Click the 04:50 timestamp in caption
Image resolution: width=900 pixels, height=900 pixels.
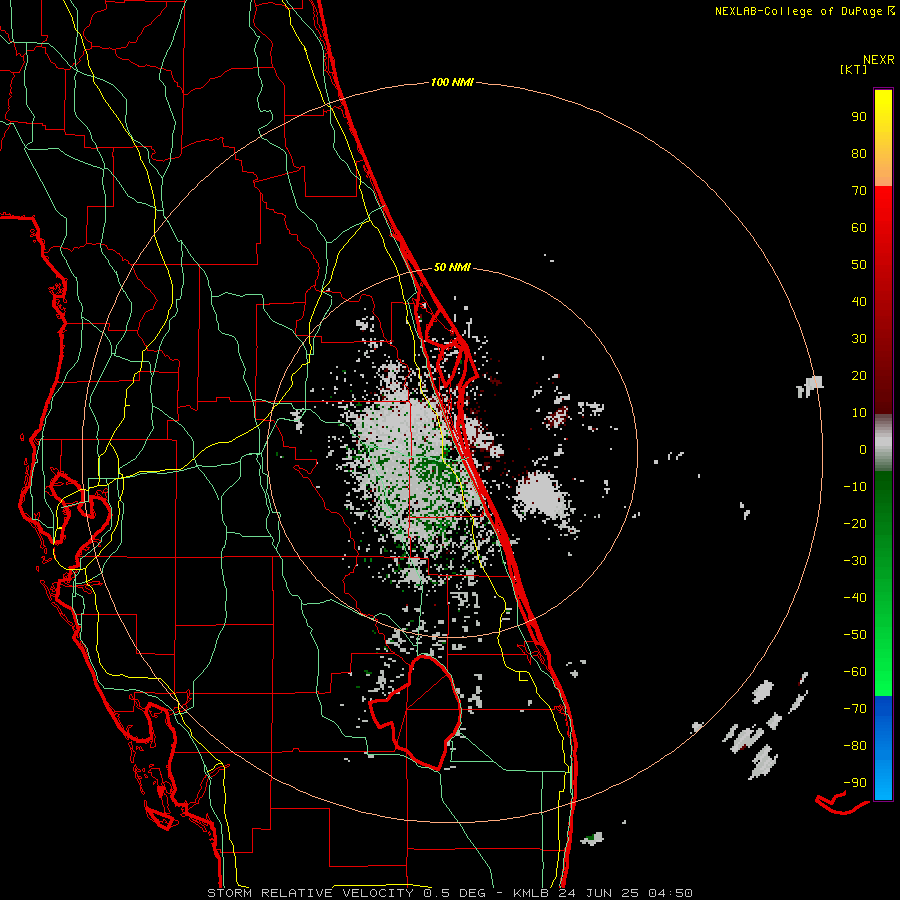tap(670, 893)
